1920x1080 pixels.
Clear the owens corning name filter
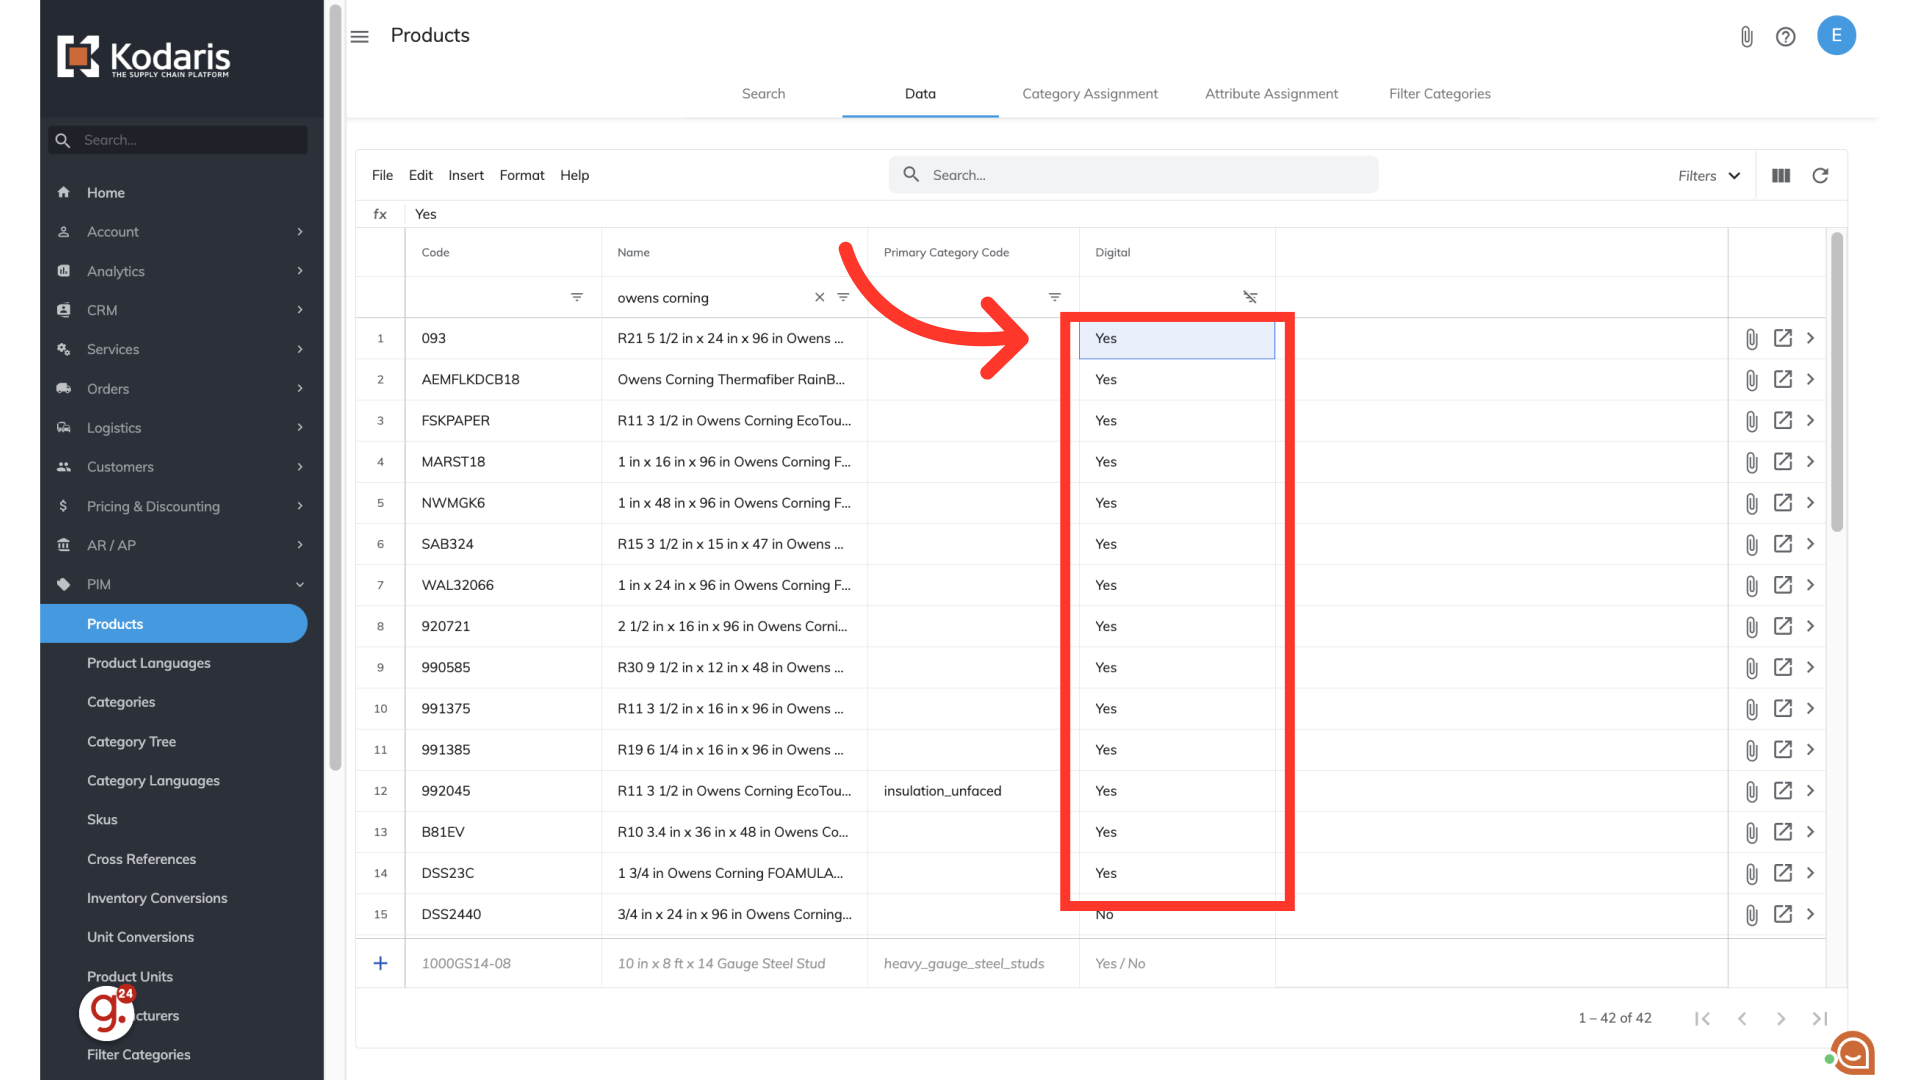819,297
